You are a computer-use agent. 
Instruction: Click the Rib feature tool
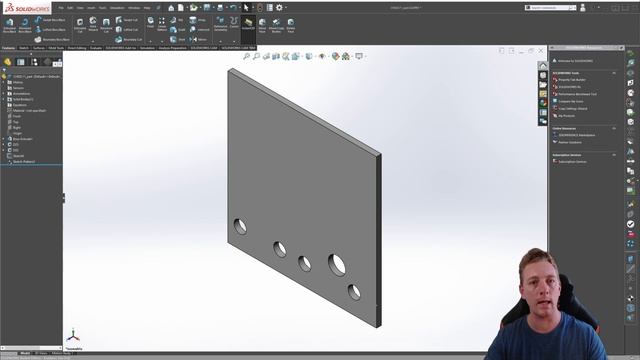(177, 20)
